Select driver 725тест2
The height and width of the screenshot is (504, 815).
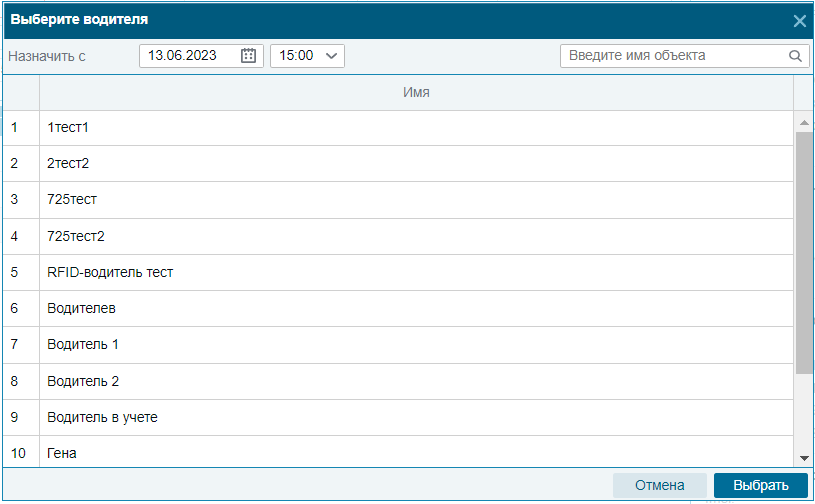pos(398,236)
